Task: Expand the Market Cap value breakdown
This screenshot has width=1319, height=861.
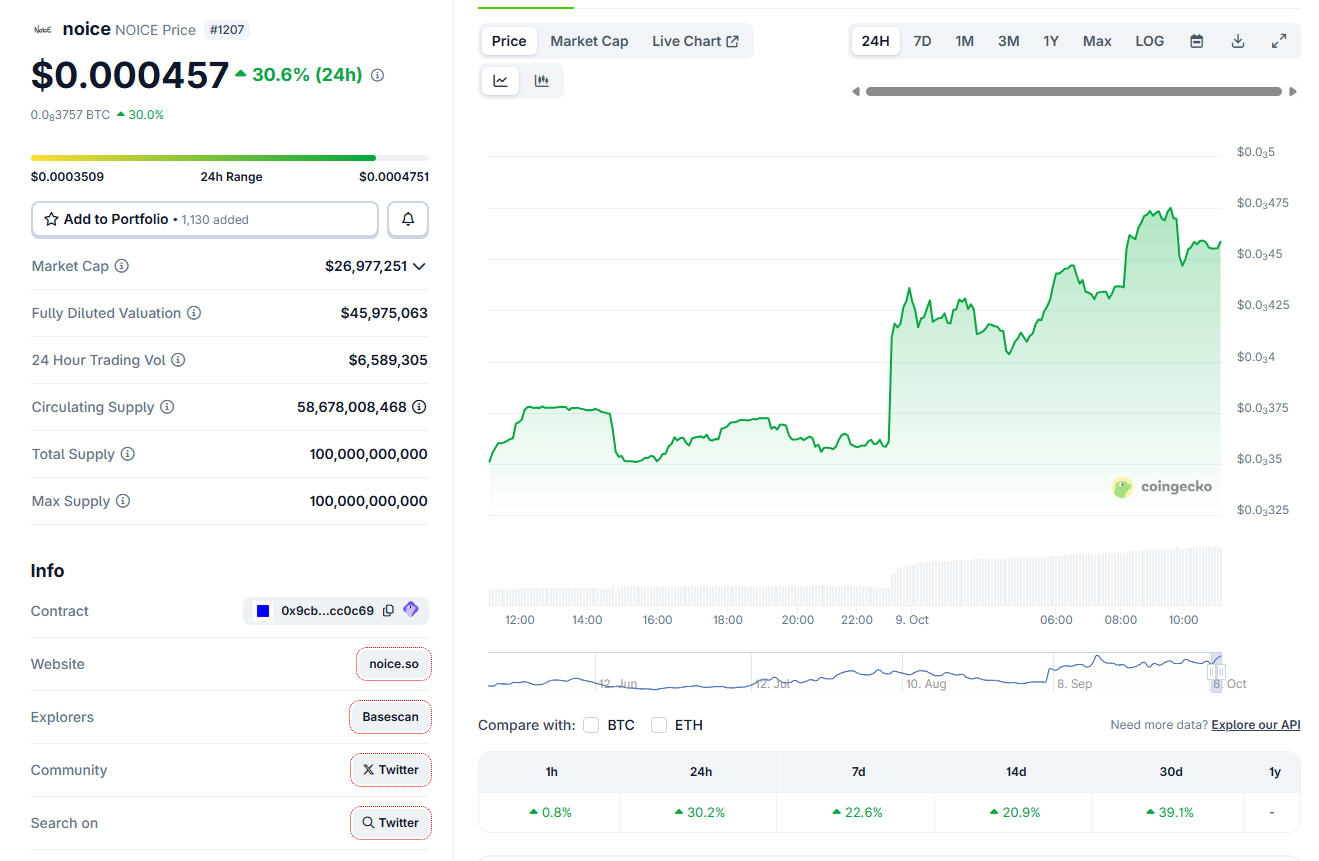Action: point(421,266)
